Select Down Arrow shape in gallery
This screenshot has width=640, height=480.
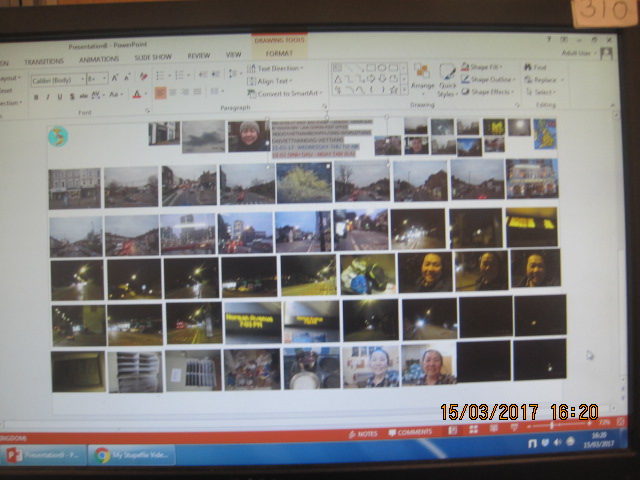382,78
